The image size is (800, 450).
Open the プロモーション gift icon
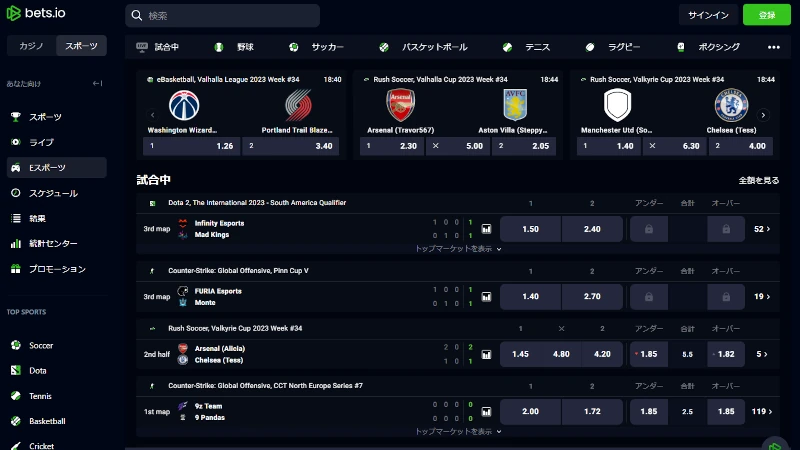point(16,269)
